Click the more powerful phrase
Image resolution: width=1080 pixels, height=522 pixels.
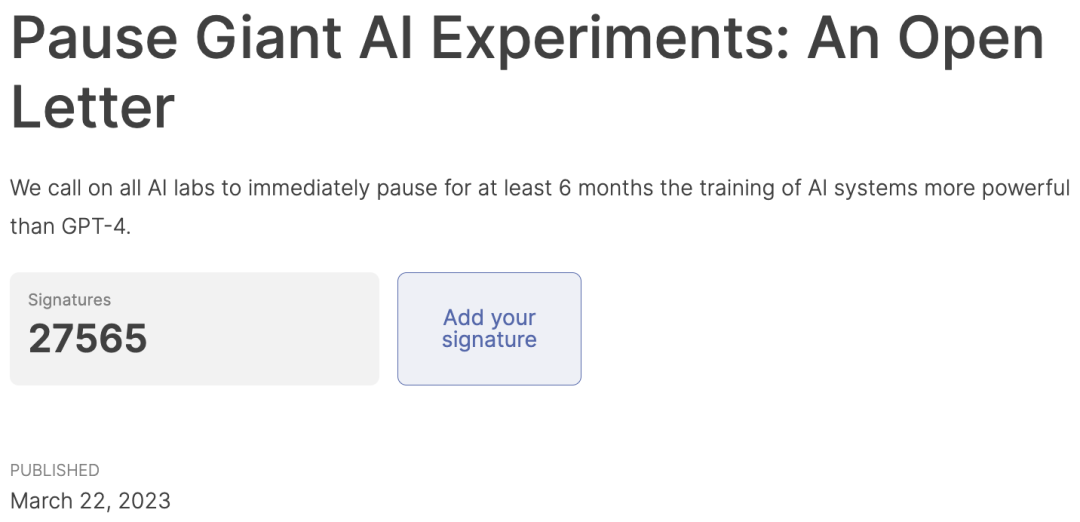(x=997, y=189)
